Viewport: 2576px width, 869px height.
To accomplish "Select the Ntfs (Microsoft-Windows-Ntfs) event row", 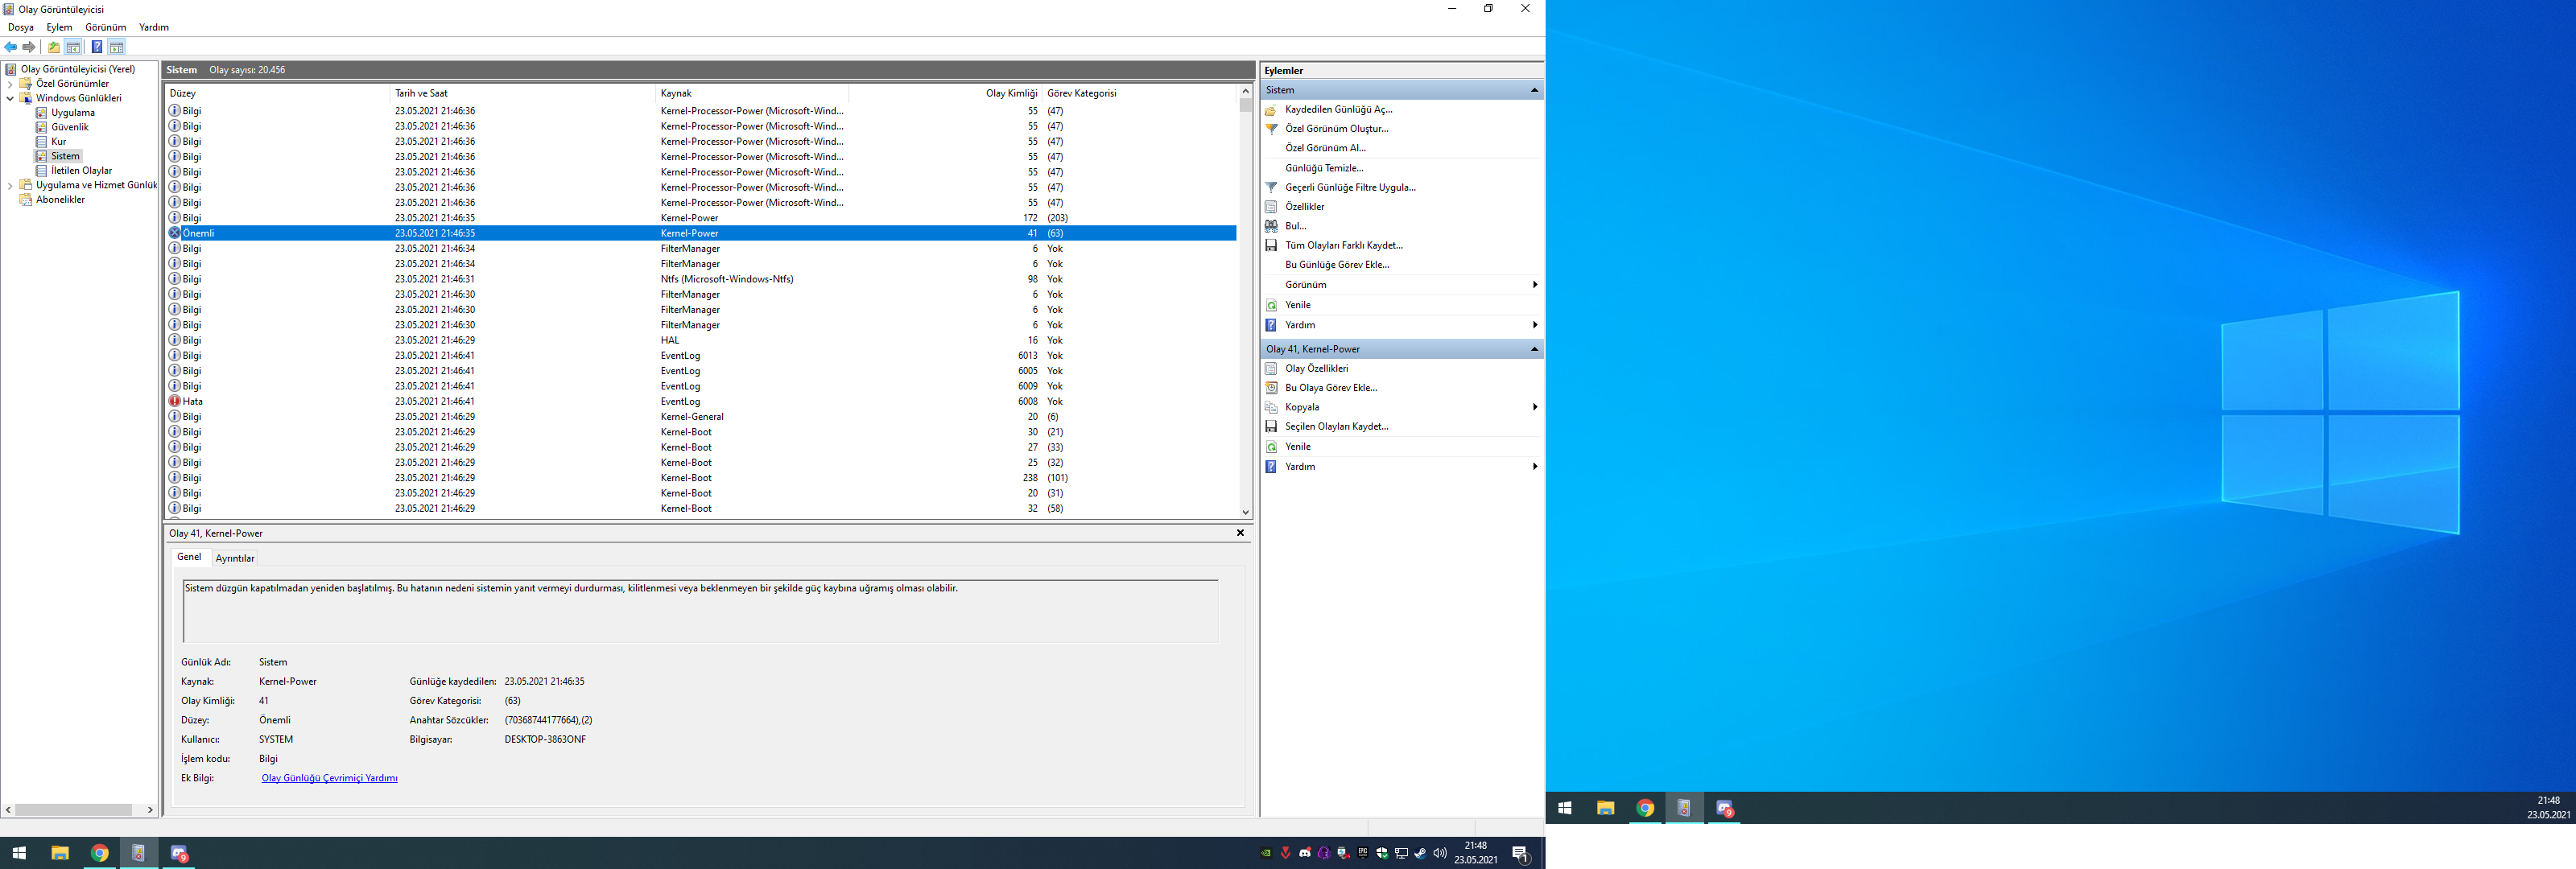I will 702,279.
